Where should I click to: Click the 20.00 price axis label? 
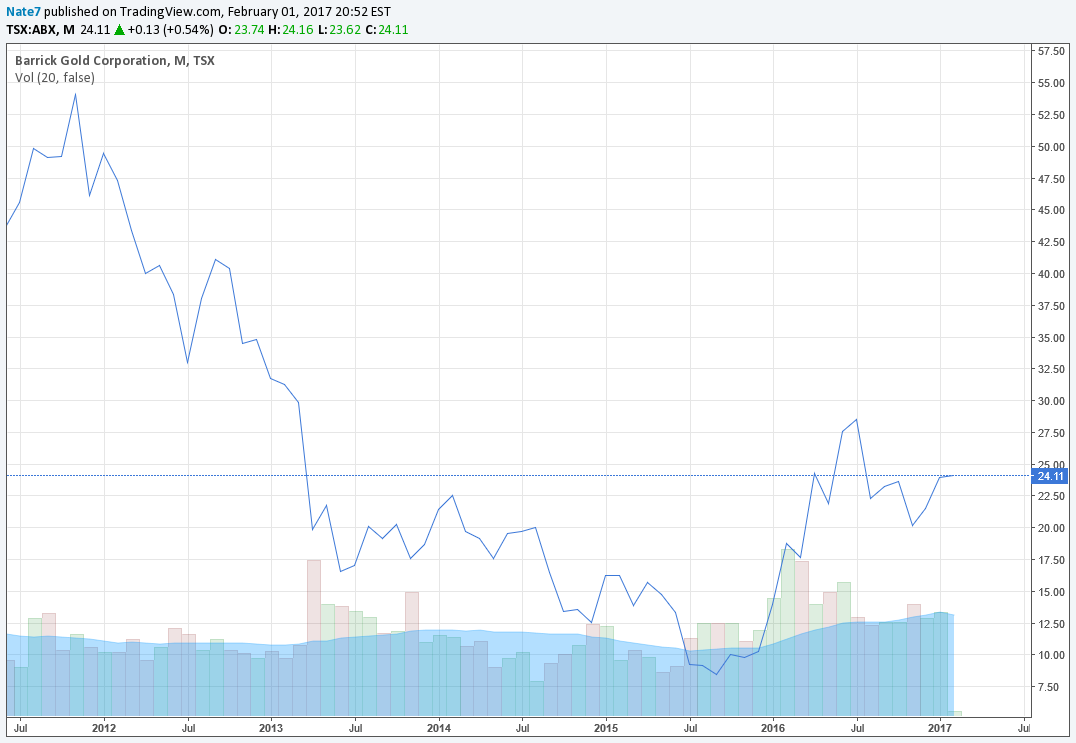(1051, 528)
